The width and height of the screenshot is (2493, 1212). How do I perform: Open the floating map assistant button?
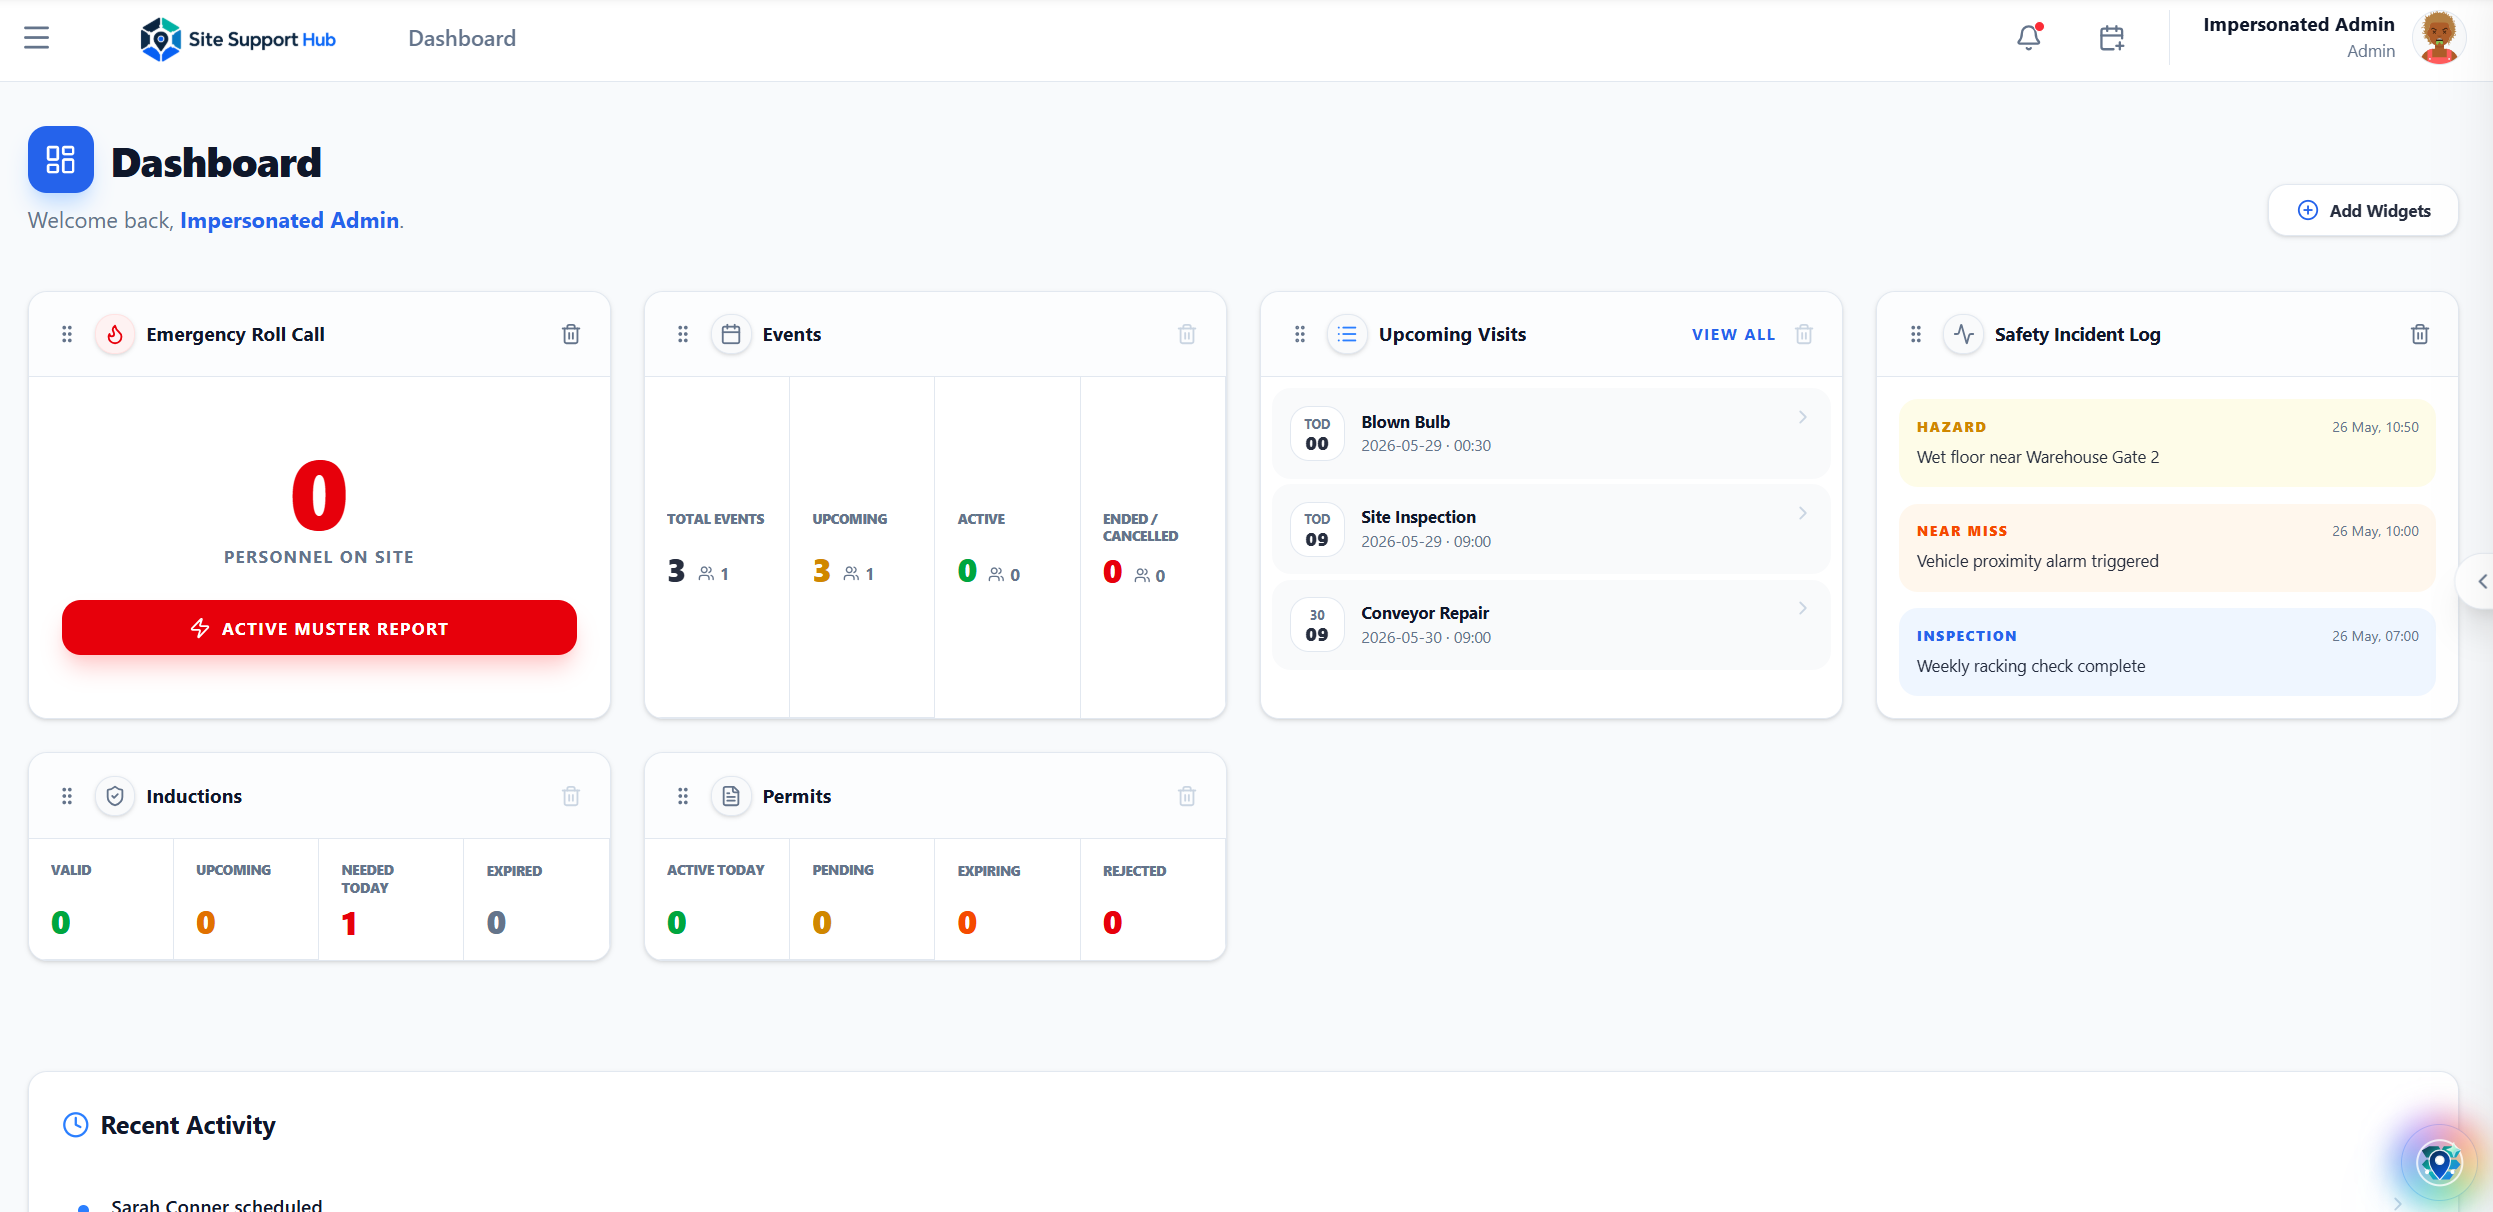pyautogui.click(x=2438, y=1163)
